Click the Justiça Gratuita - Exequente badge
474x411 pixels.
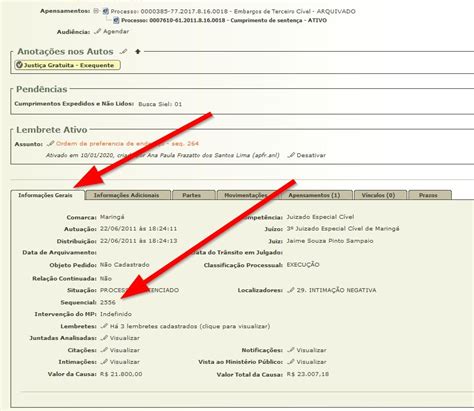[x=67, y=65]
